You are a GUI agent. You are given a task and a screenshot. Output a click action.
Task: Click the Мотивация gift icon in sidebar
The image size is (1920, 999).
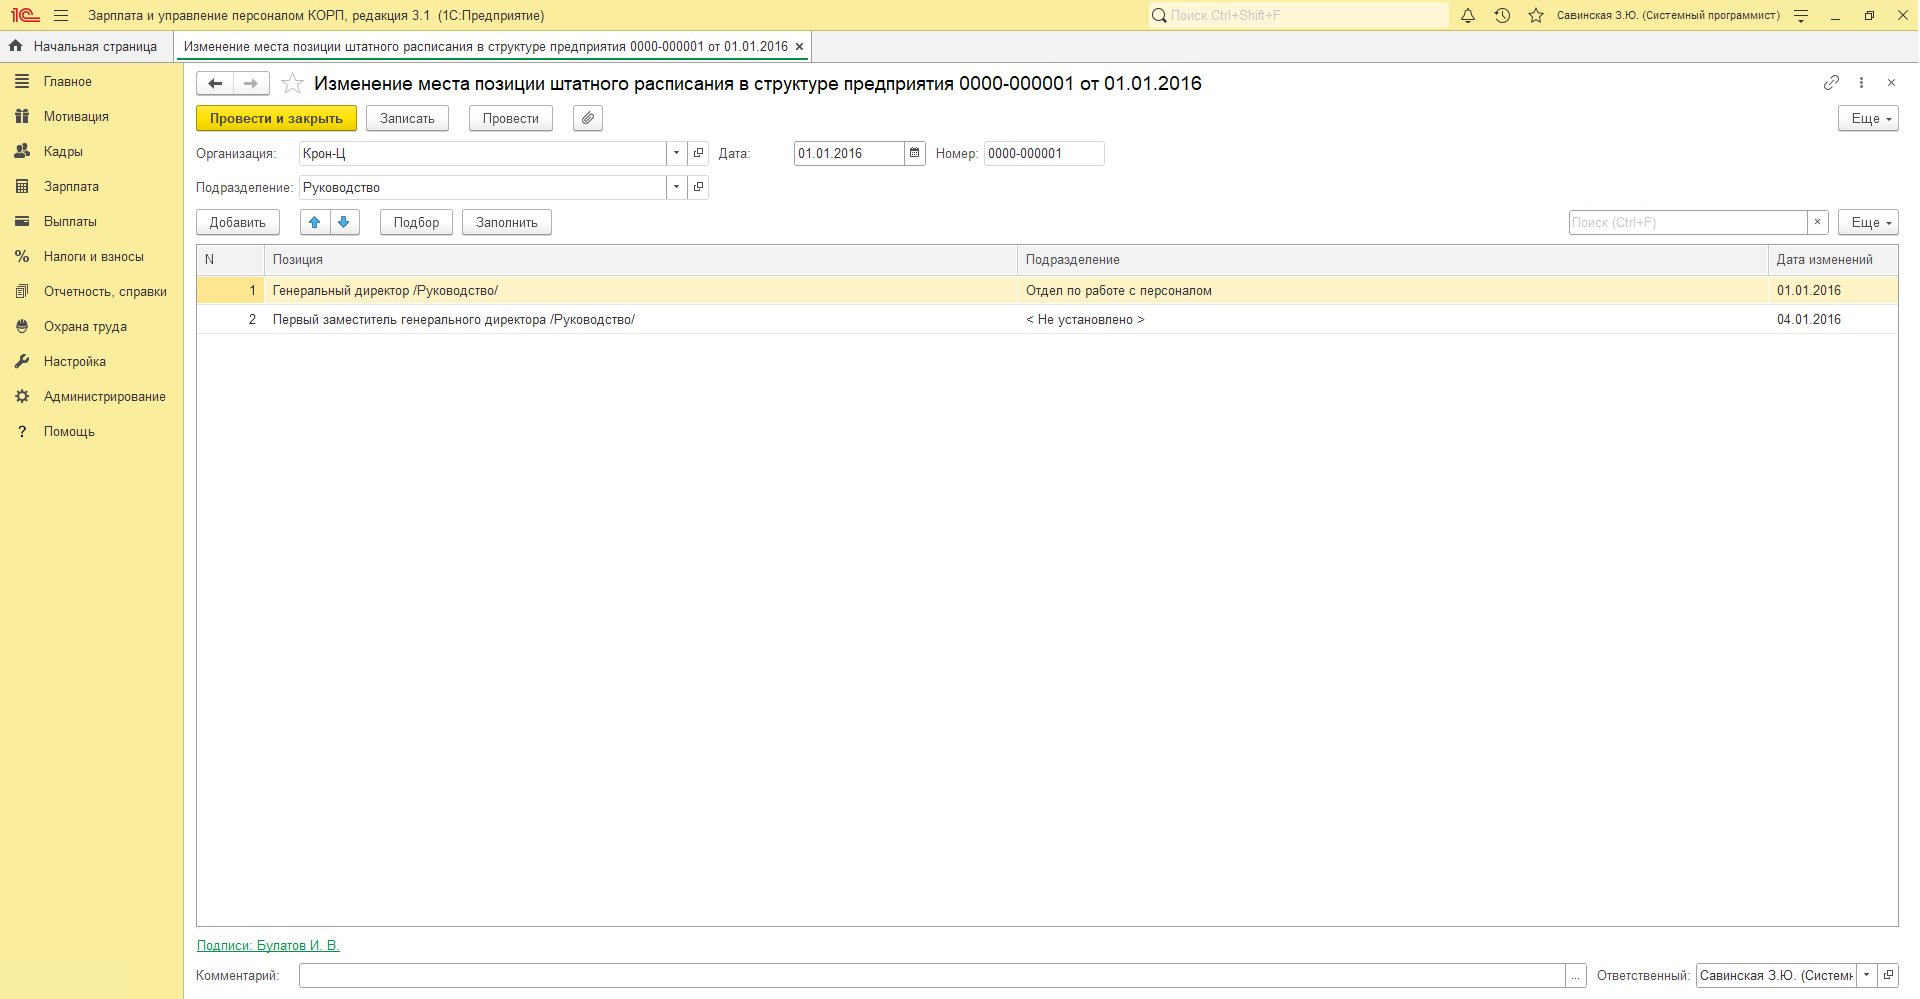[22, 116]
